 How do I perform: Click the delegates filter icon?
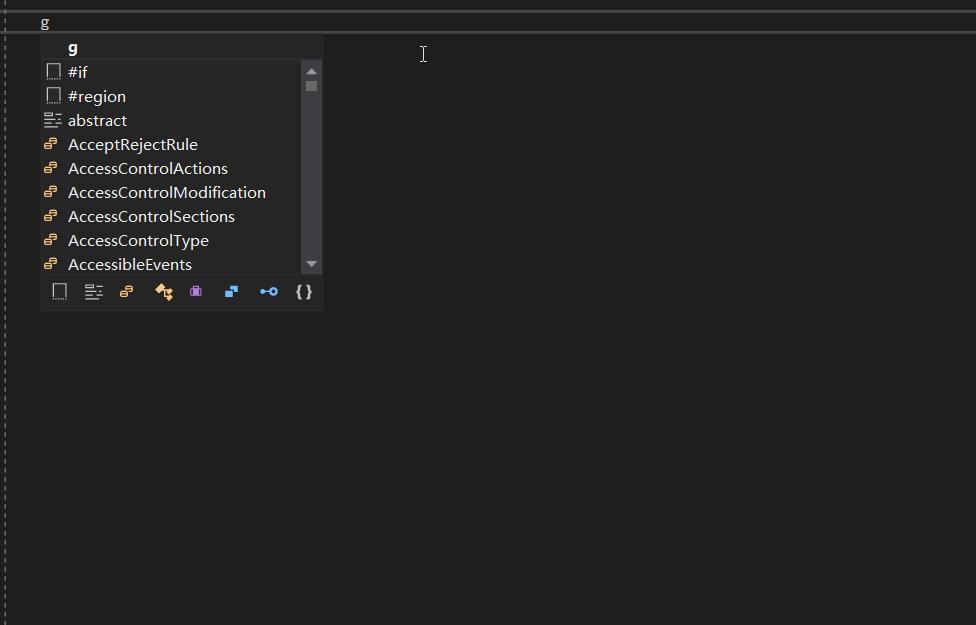click(x=268, y=291)
